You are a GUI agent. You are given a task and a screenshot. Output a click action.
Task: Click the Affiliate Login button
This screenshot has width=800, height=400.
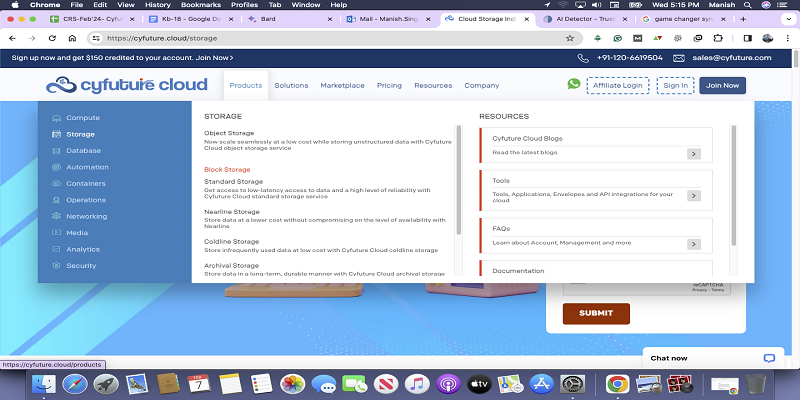point(617,86)
